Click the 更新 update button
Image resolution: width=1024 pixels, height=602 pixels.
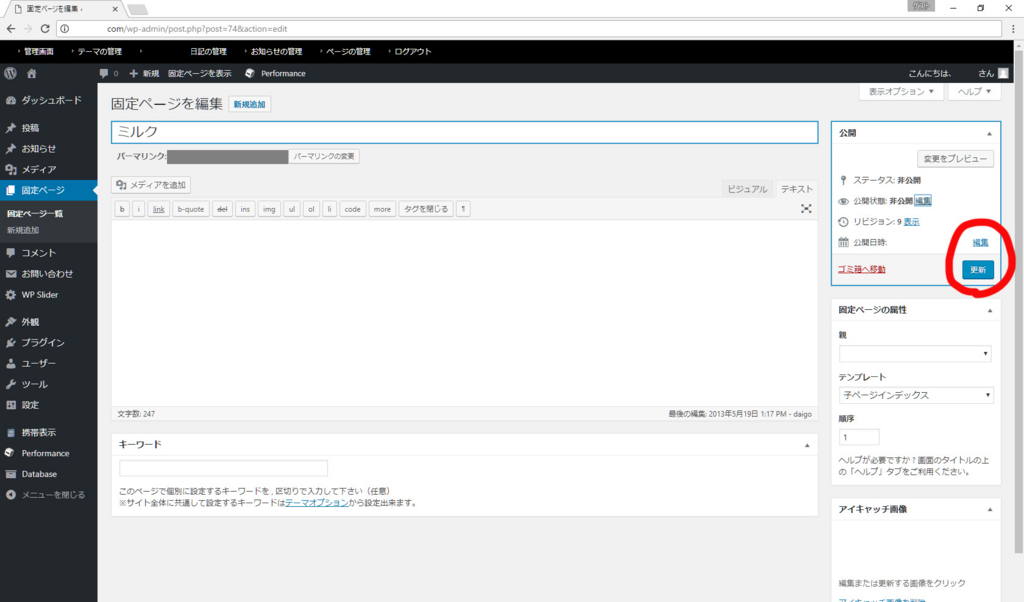point(978,270)
